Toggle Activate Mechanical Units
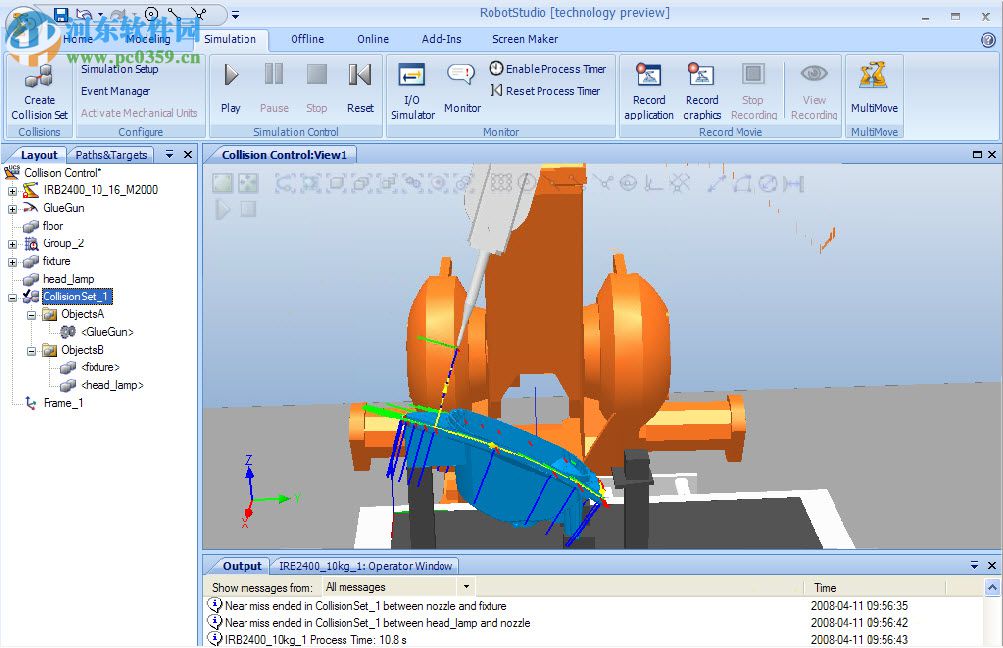 pyautogui.click(x=139, y=112)
